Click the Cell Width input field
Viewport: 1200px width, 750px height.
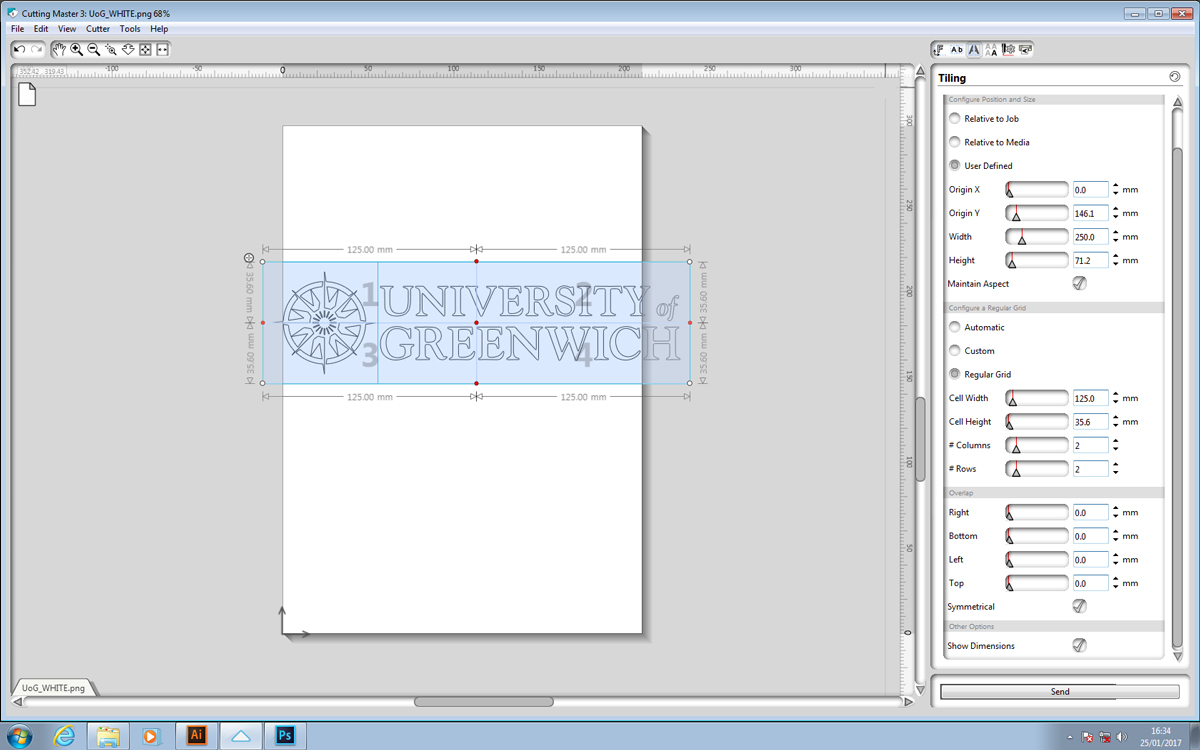[x=1090, y=398]
